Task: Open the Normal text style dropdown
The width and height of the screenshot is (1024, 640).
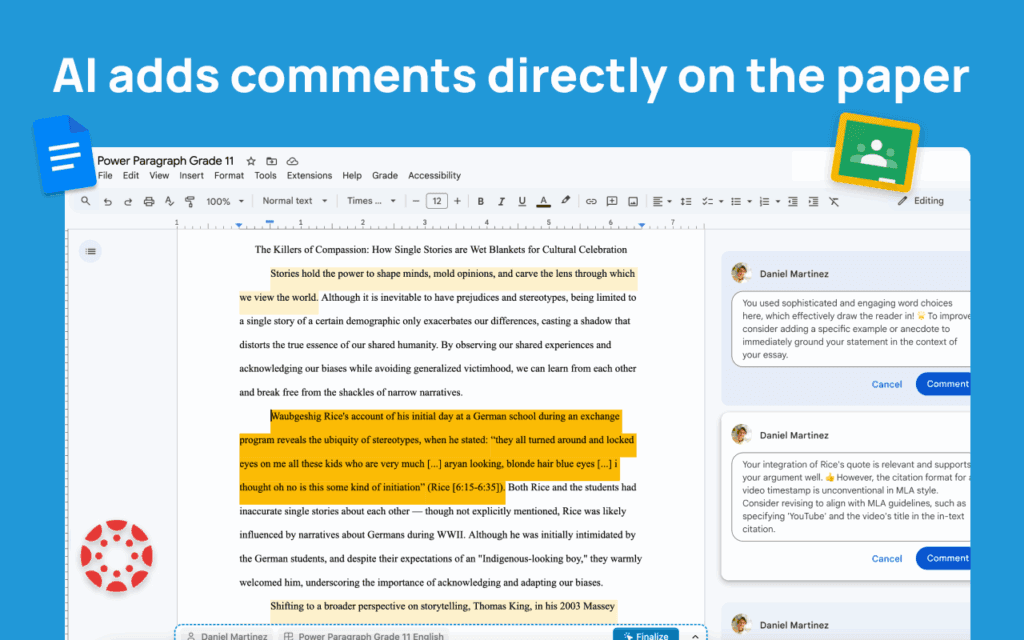Action: (294, 201)
